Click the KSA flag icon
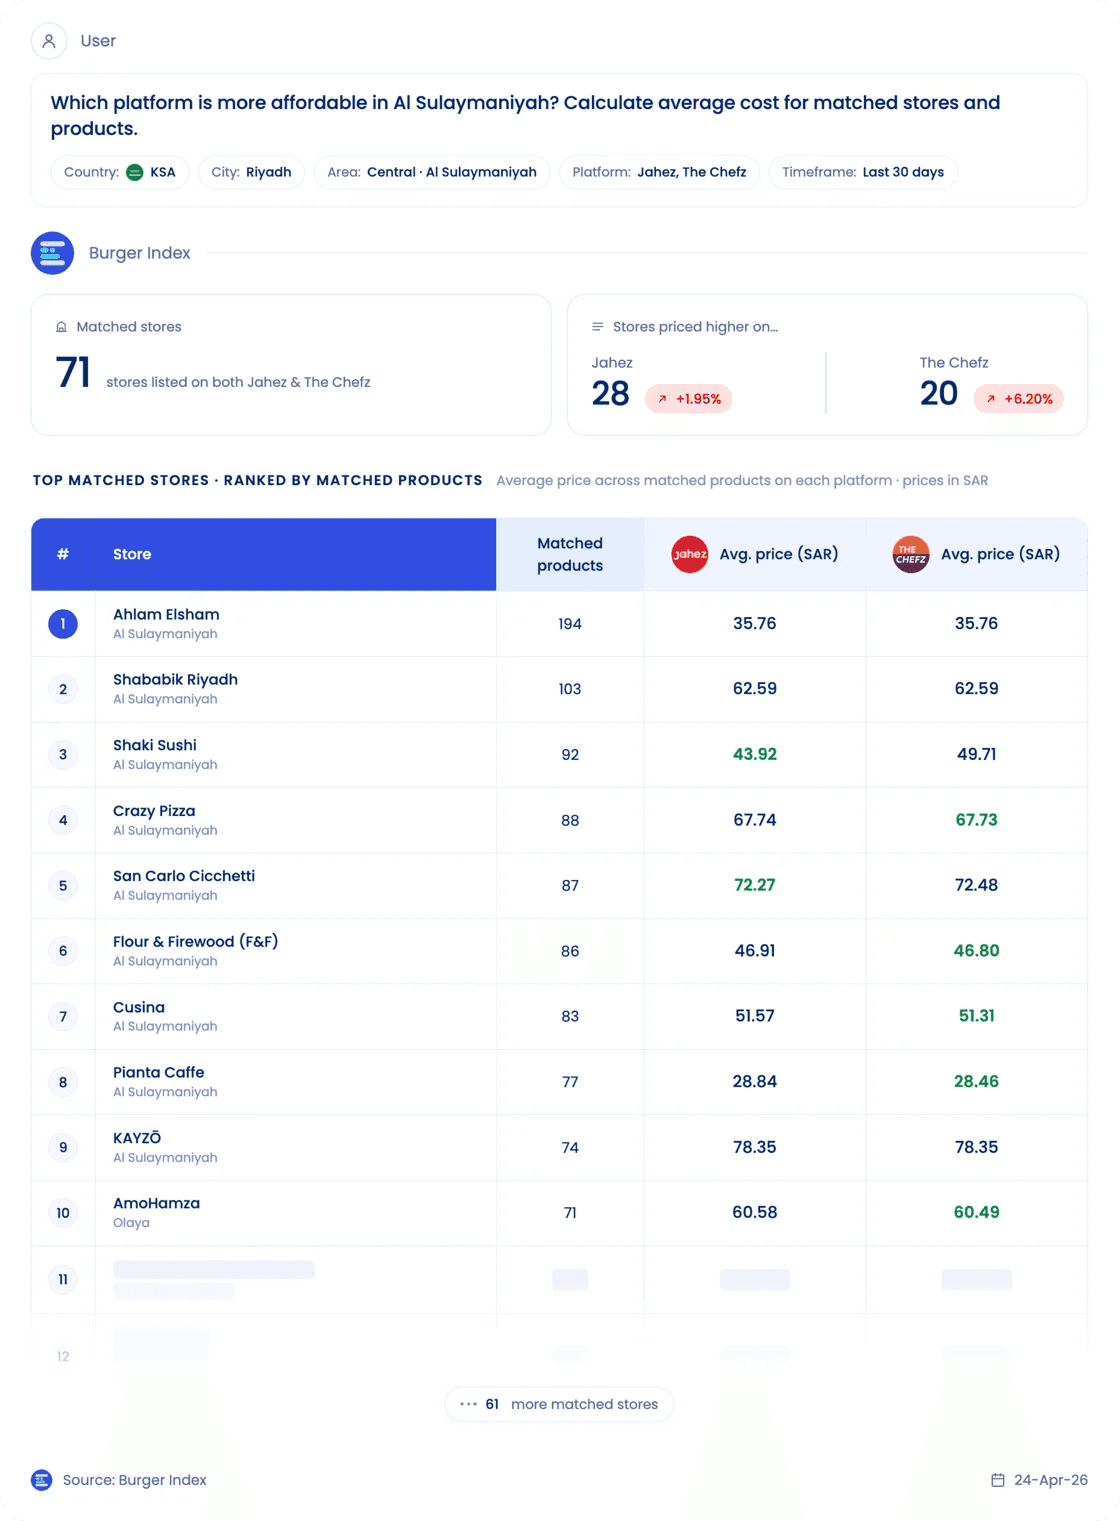This screenshot has height=1521, width=1120. (x=135, y=172)
